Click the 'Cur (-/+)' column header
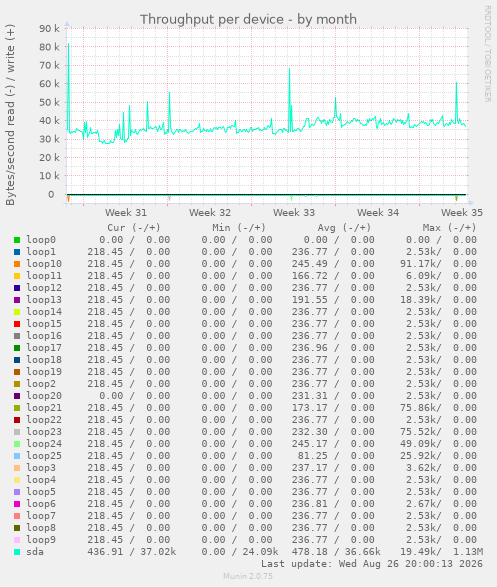The image size is (497, 587). 134,228
